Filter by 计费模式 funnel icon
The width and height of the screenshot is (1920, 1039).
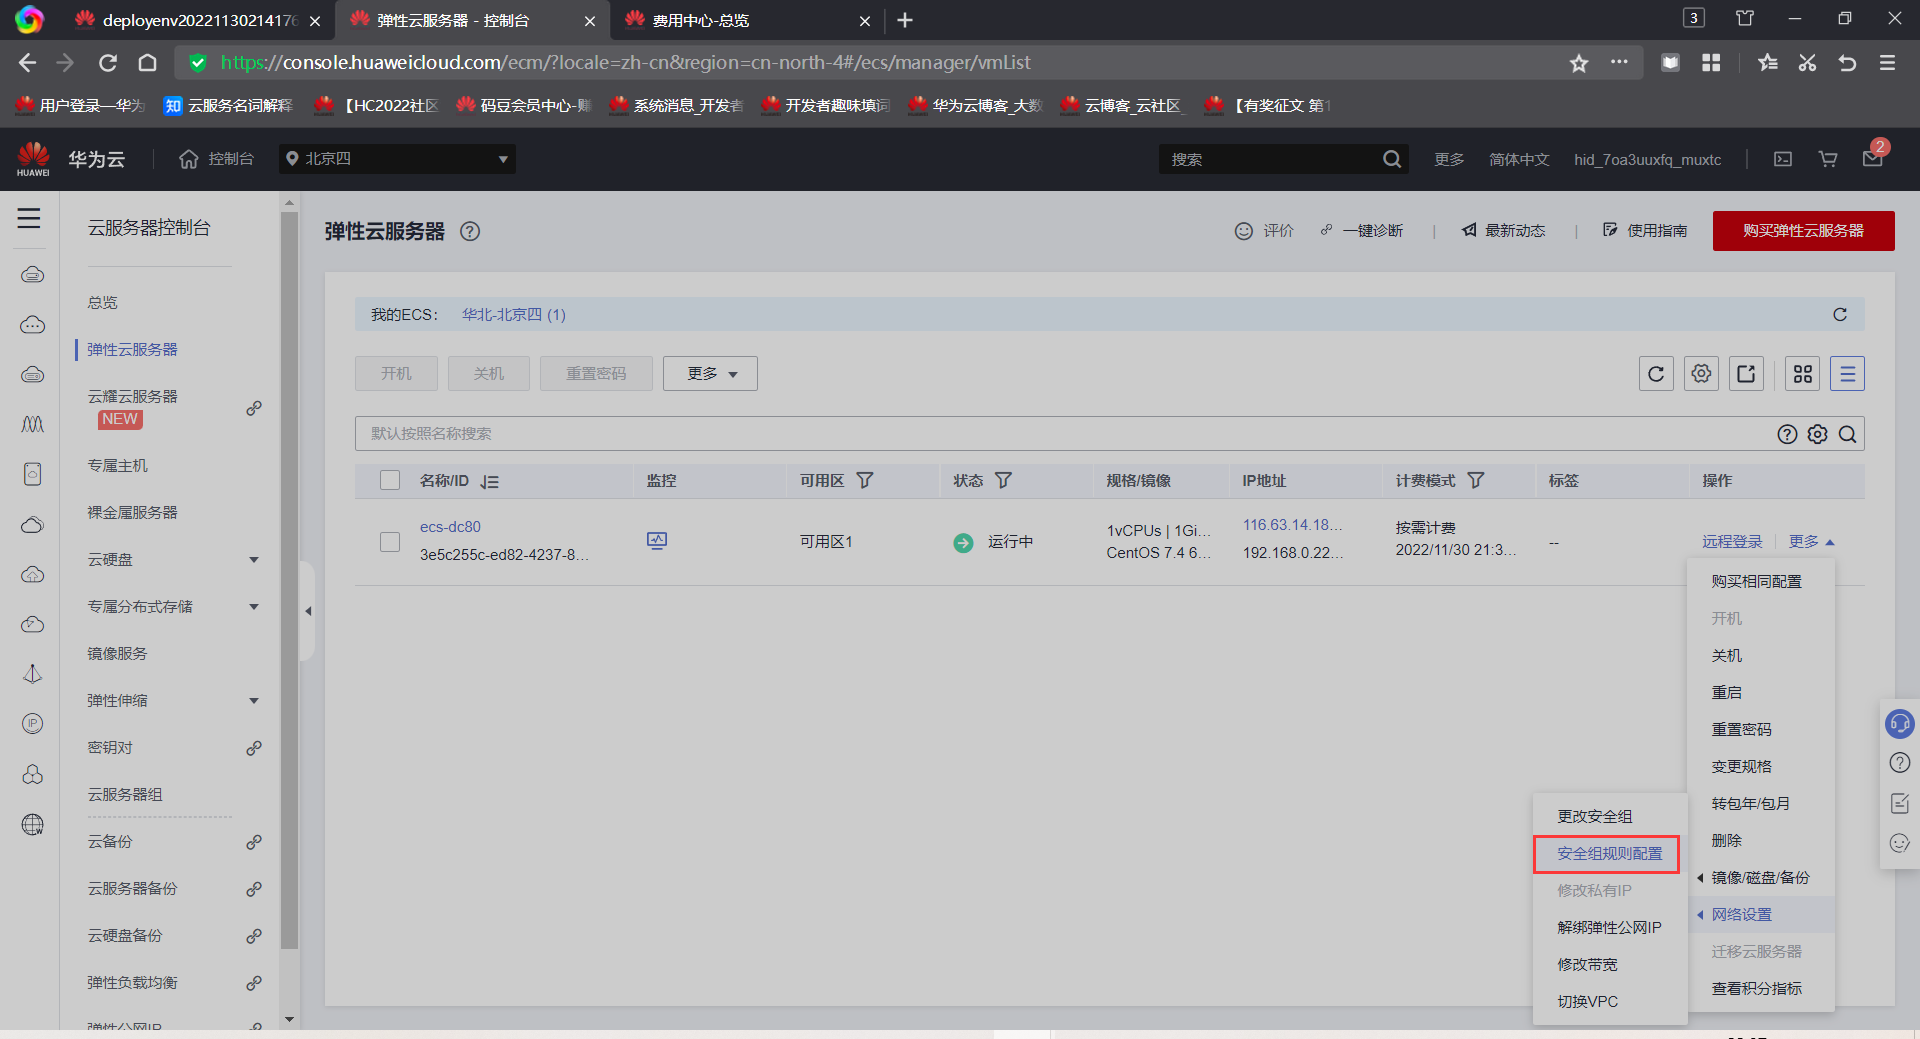click(1475, 481)
